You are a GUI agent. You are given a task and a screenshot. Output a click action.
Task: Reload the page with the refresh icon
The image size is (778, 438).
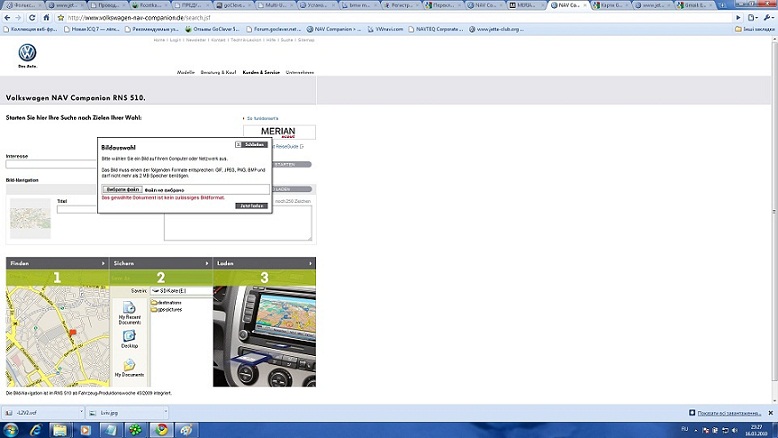tap(32, 17)
